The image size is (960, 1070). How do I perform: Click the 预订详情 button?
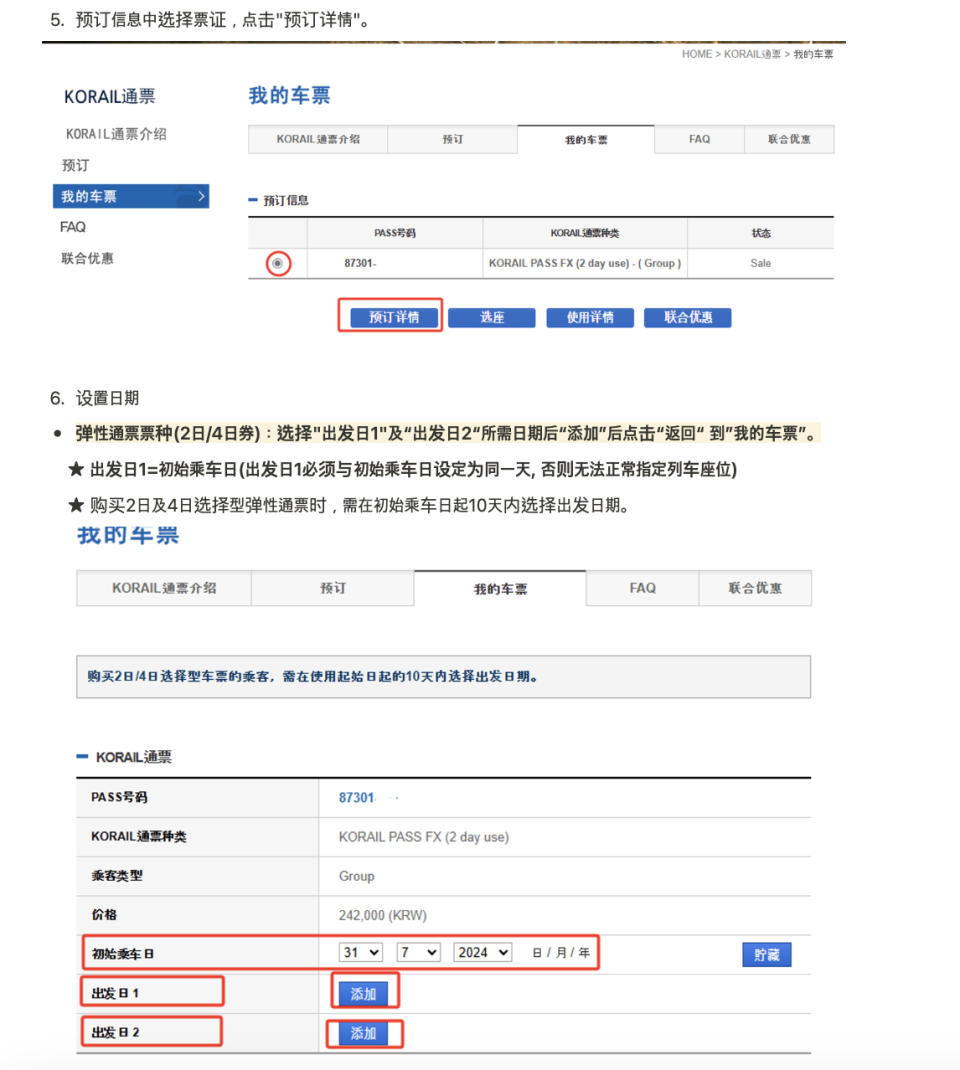tap(394, 317)
